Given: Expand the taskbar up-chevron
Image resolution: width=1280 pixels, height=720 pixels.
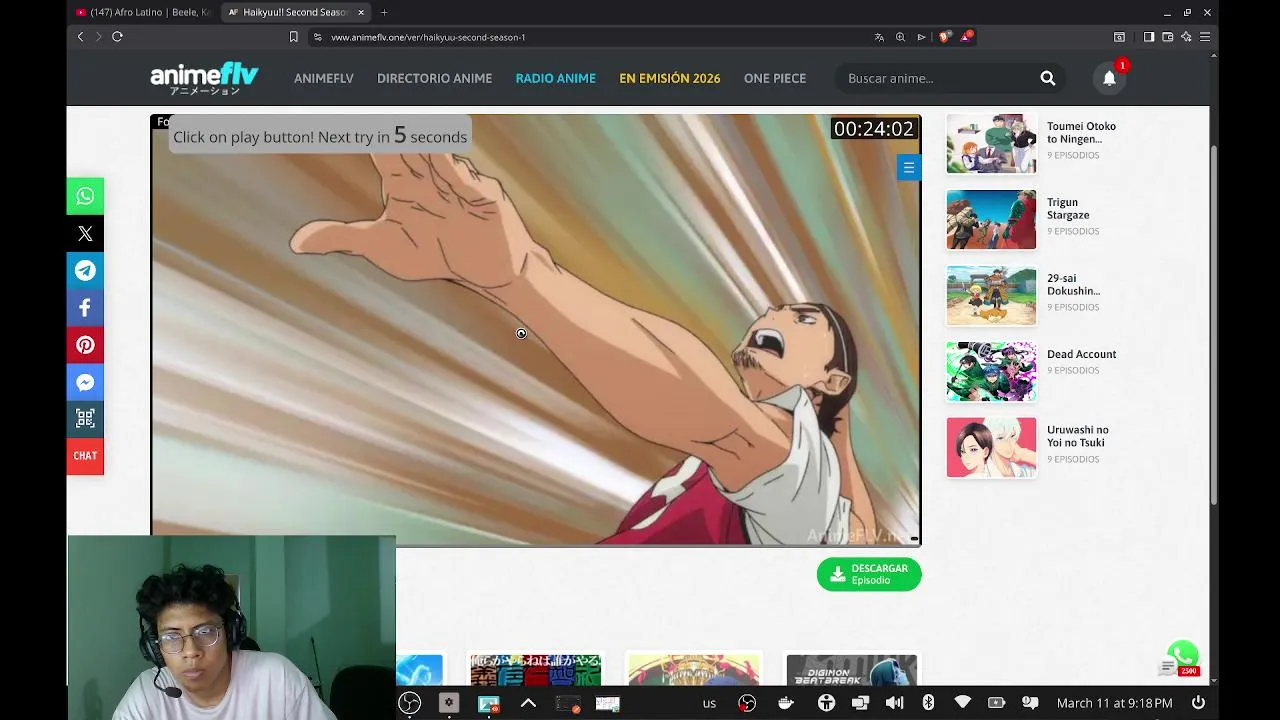Looking at the screenshot, I should (528, 703).
